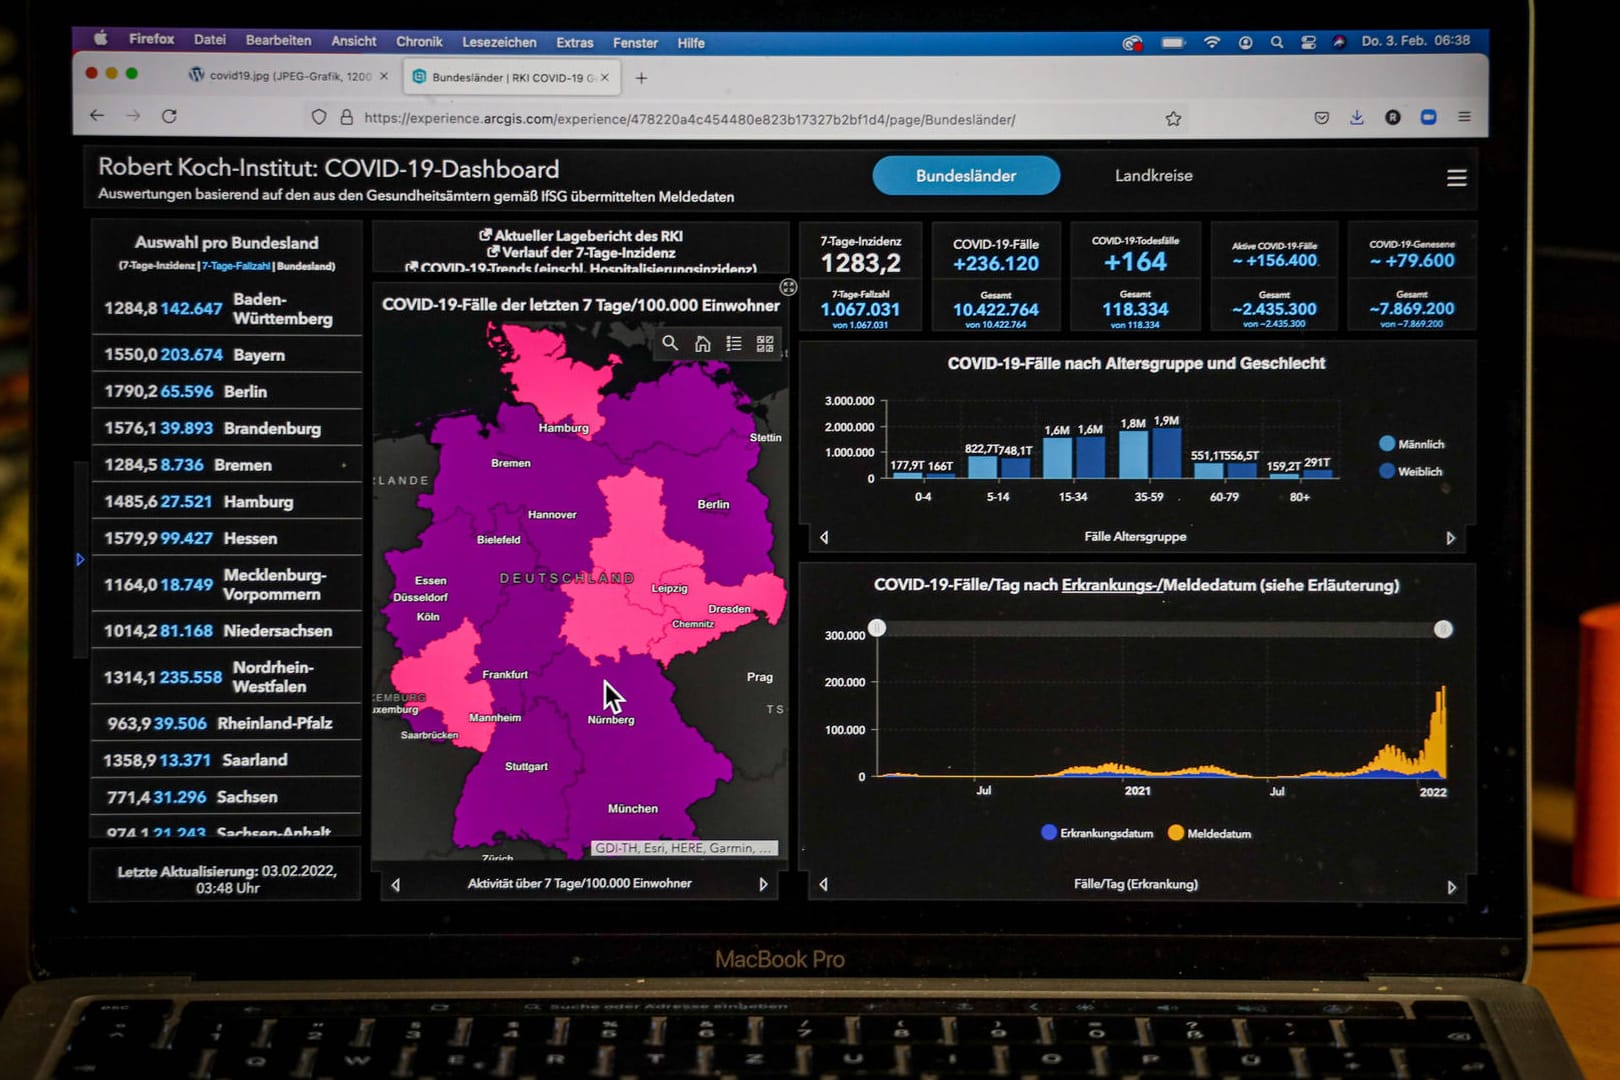Open Spotlight search in menu bar
Viewport: 1620px width, 1080px height.
[1277, 42]
